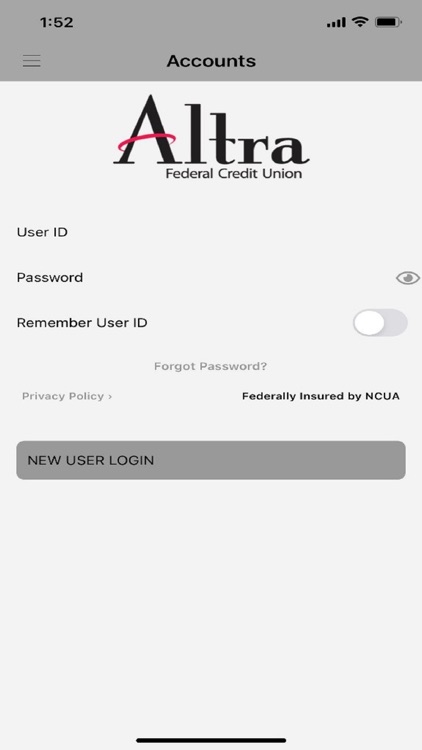The height and width of the screenshot is (750, 422).
Task: Tap the red swoosh in Altra logo
Action: (x=147, y=142)
